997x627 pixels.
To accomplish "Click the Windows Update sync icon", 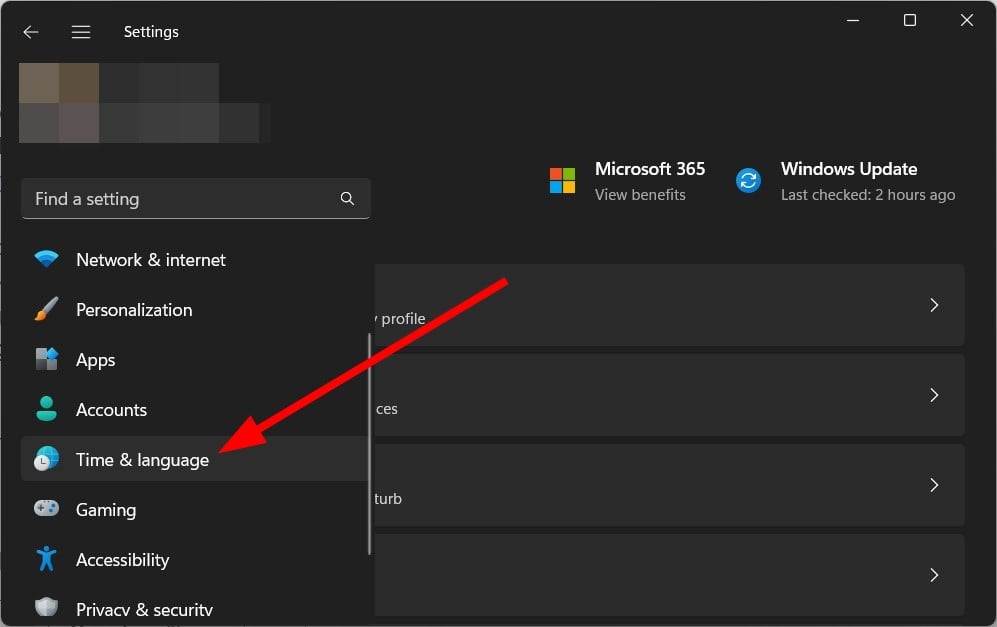I will click(x=748, y=181).
